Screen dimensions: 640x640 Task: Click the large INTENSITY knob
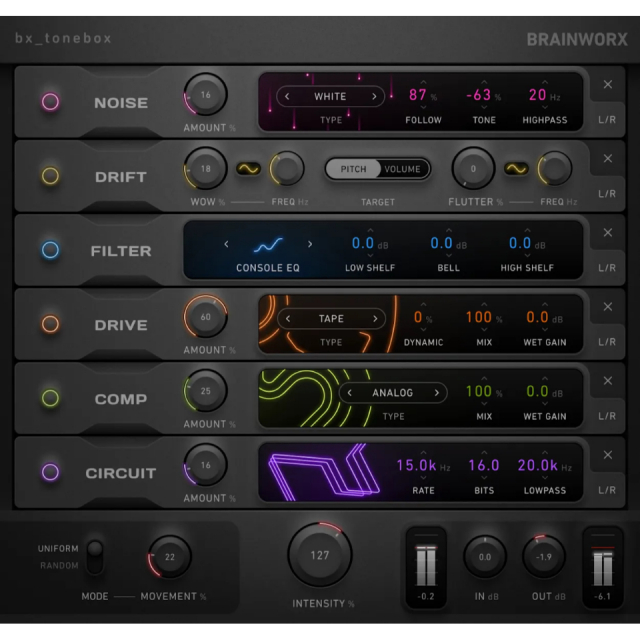320,555
